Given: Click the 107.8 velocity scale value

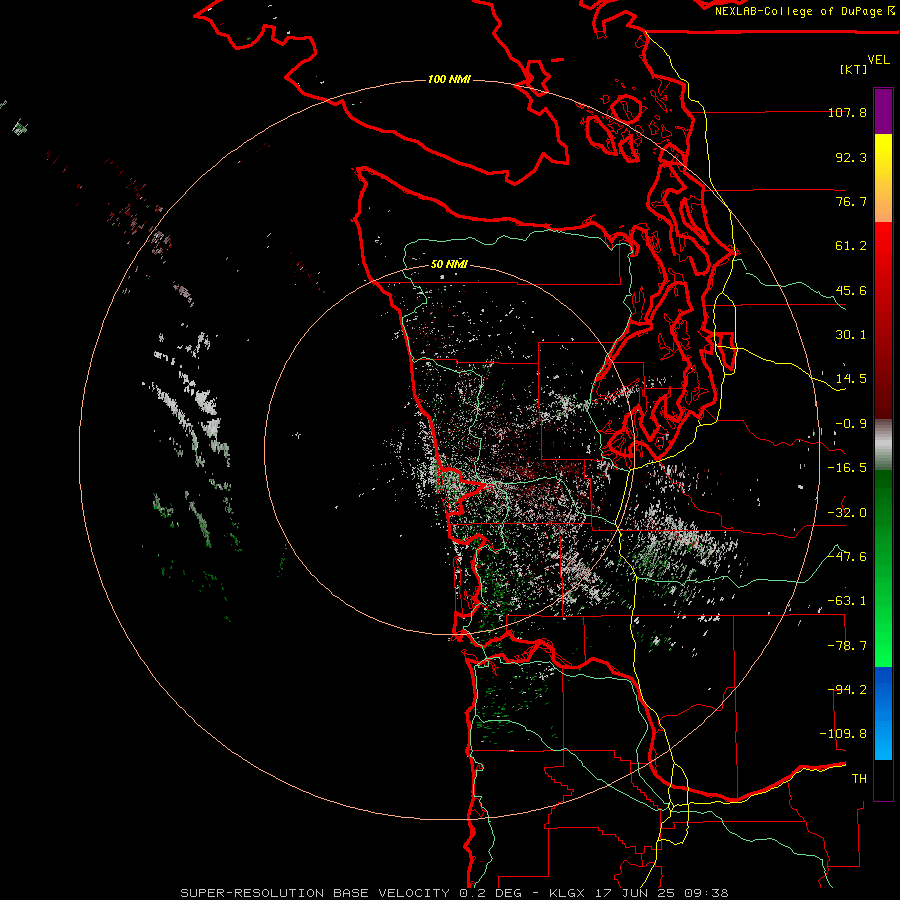Looking at the screenshot, I should tap(847, 112).
